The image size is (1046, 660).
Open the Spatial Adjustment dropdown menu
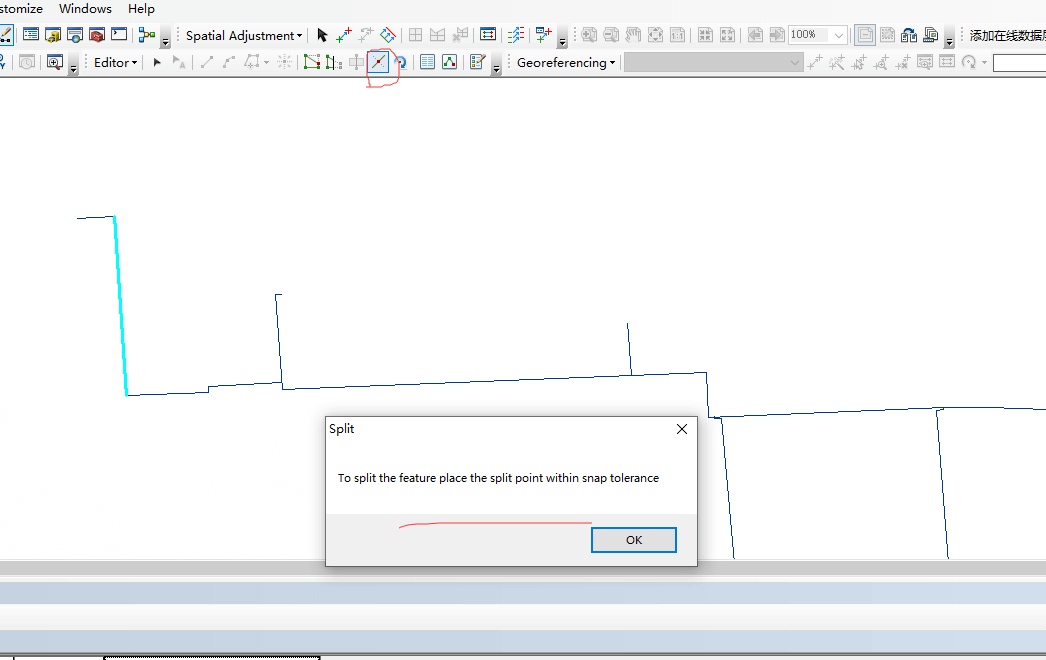[x=243, y=35]
